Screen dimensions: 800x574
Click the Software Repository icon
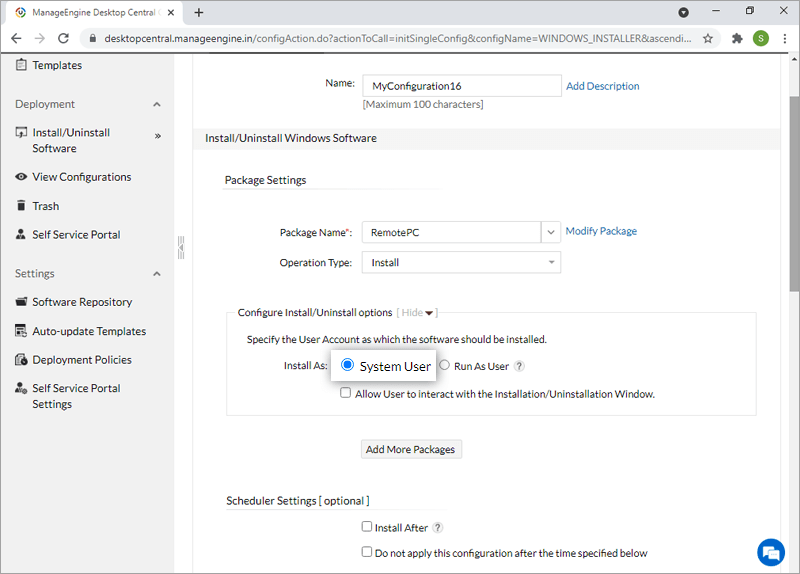21,302
